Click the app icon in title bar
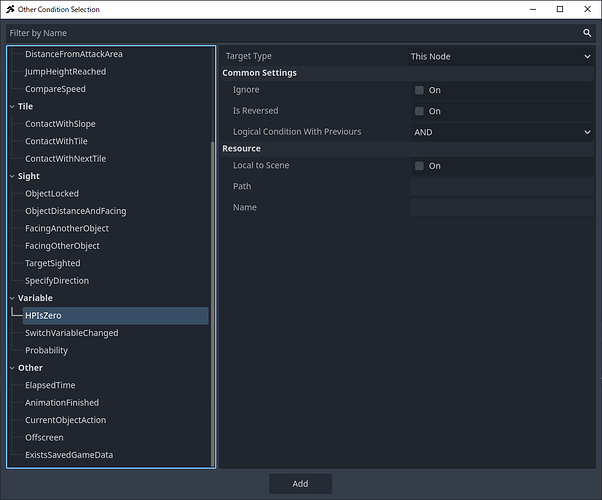This screenshot has width=602, height=500. tap(10, 9)
